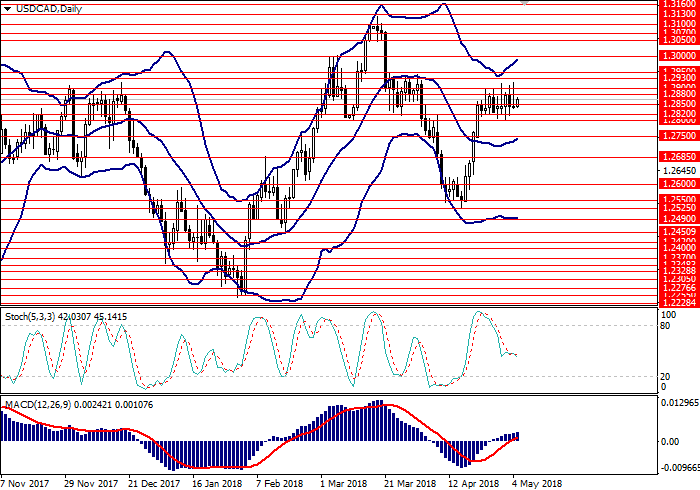Click the 12 Apr 2018 date label
This screenshot has width=700, height=490.
point(475,482)
